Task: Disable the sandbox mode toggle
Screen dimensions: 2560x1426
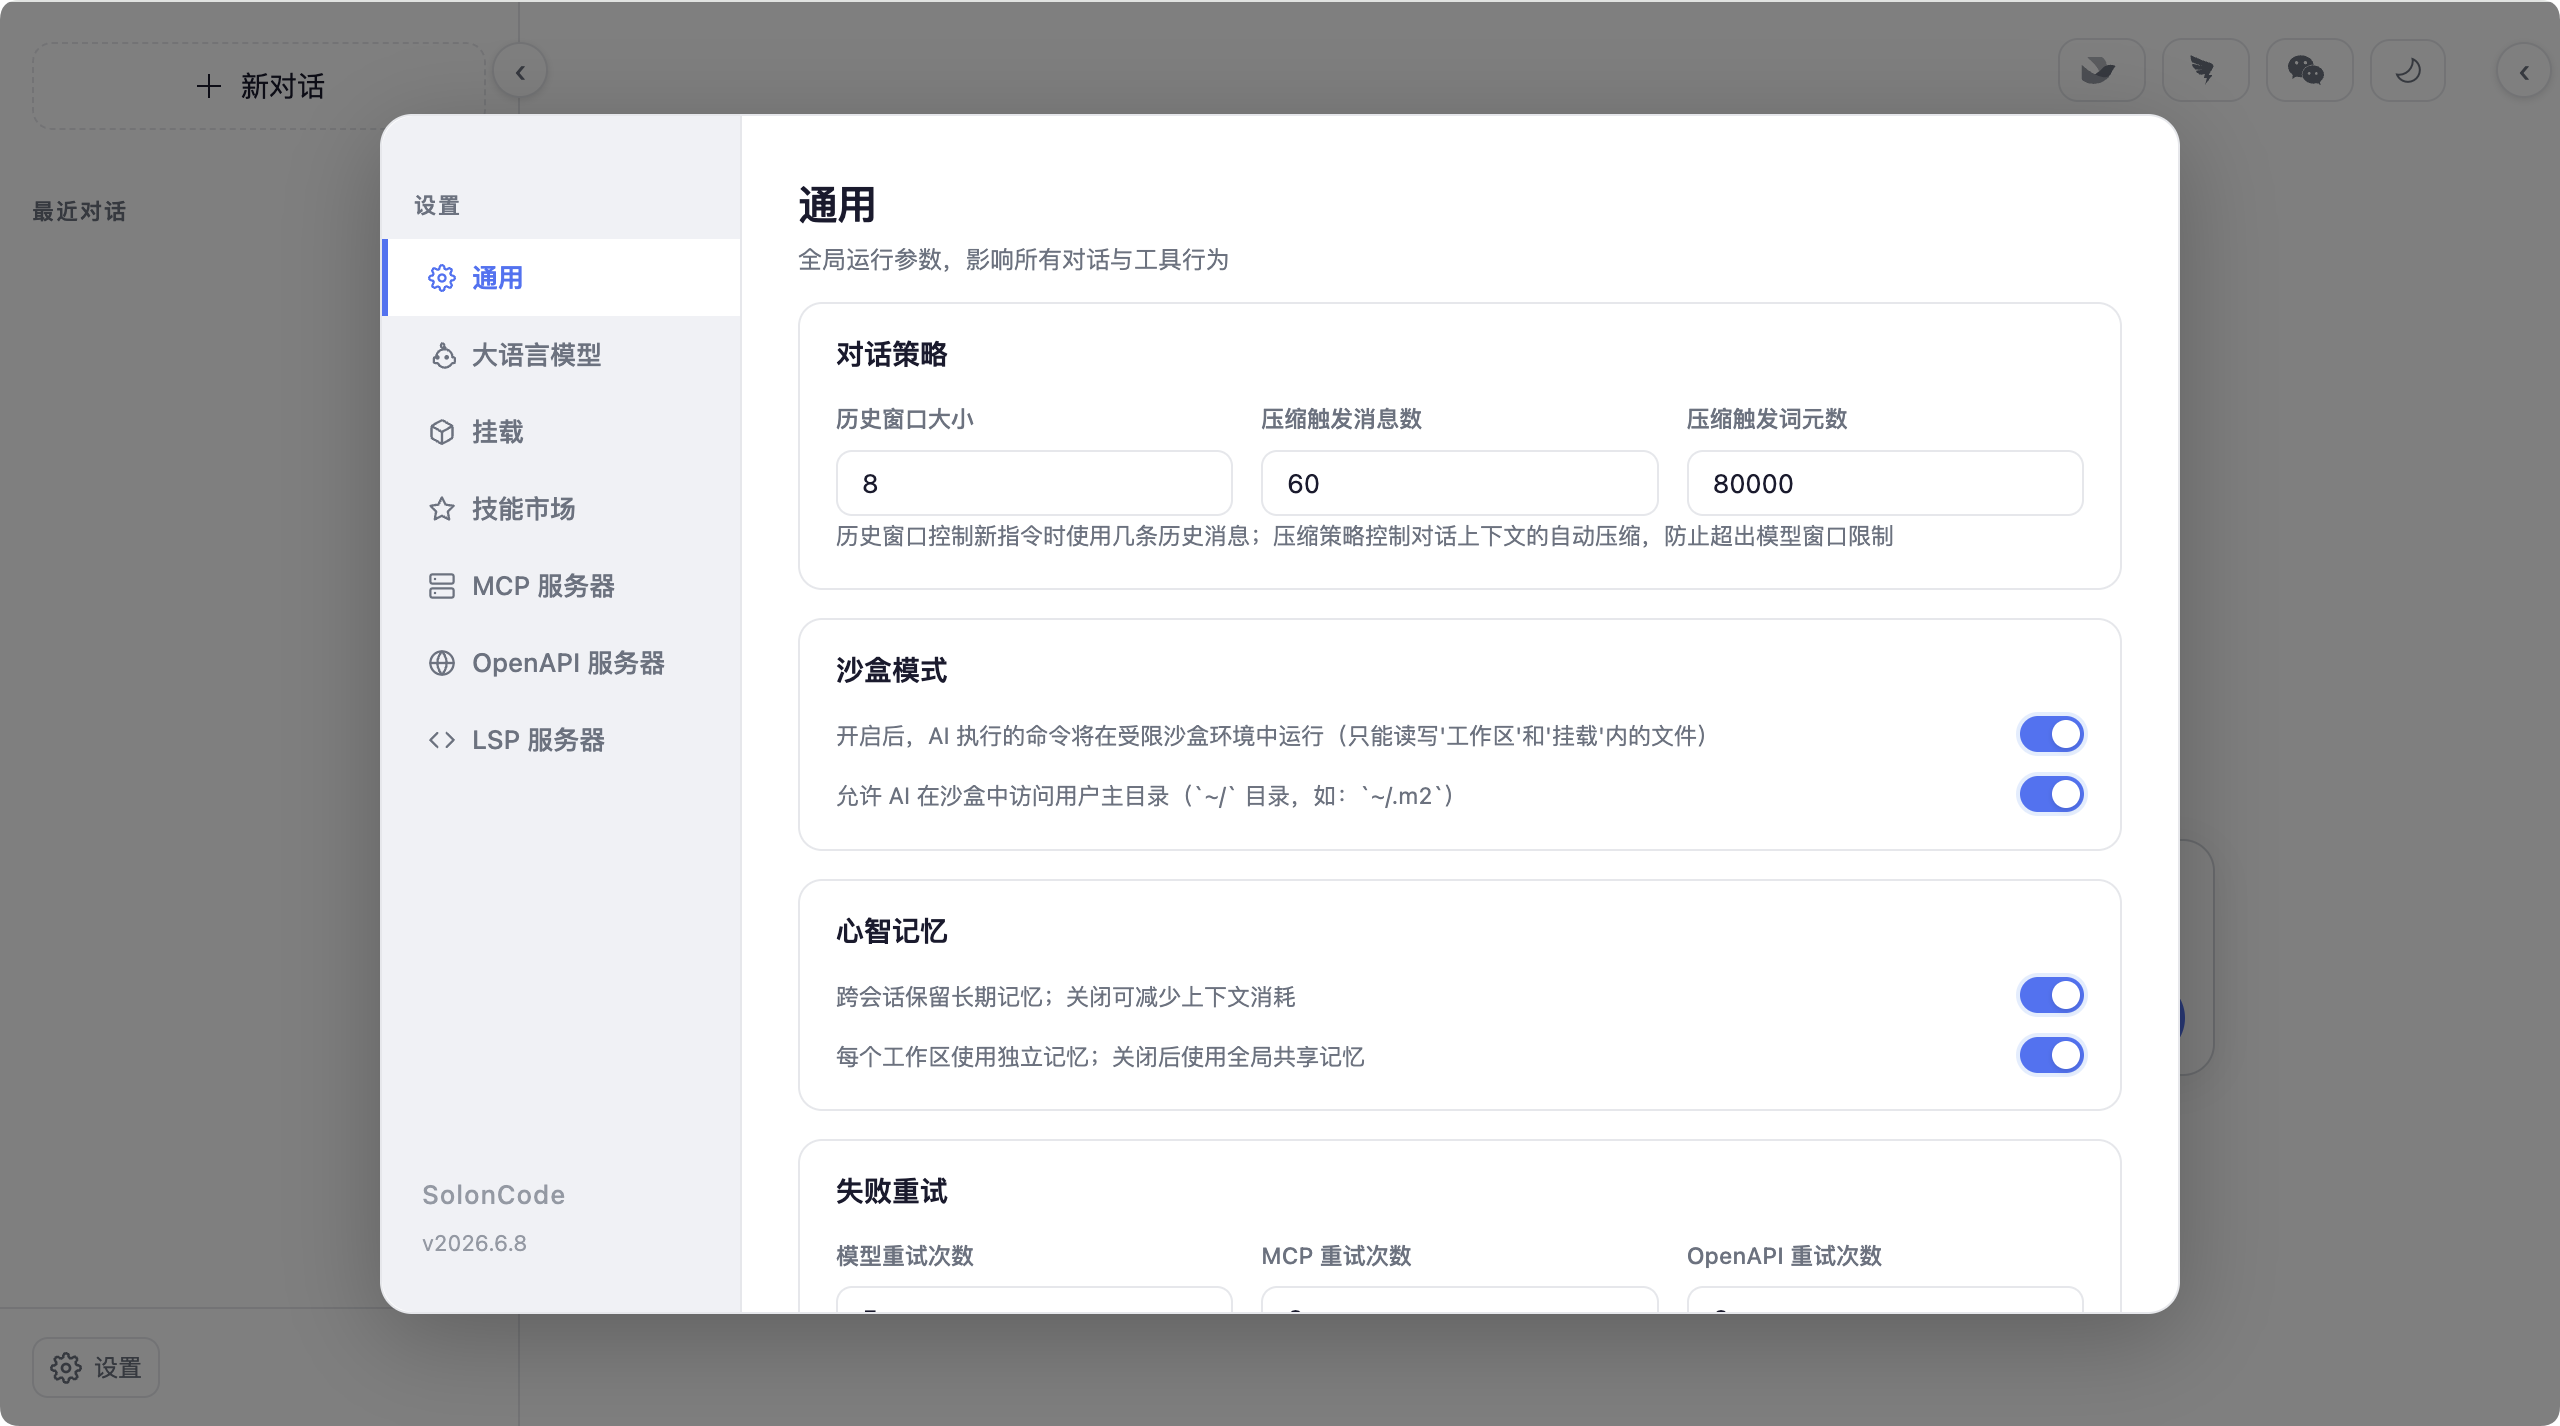Action: coord(2051,735)
